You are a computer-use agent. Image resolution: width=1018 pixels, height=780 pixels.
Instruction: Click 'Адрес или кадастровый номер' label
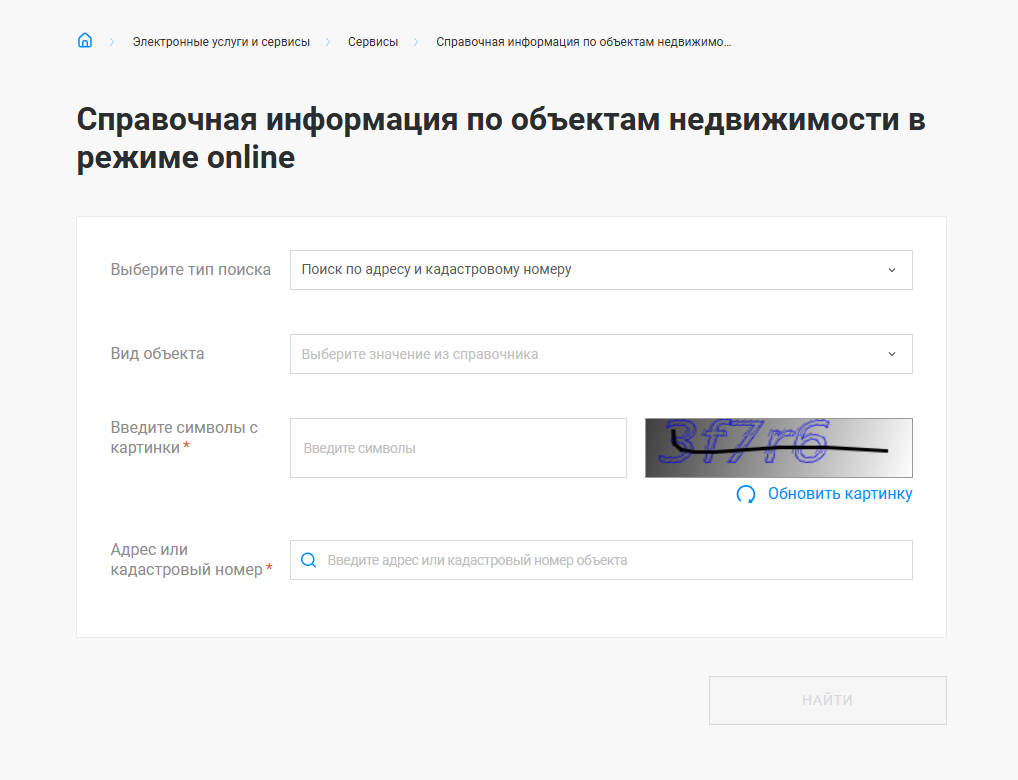click(191, 560)
